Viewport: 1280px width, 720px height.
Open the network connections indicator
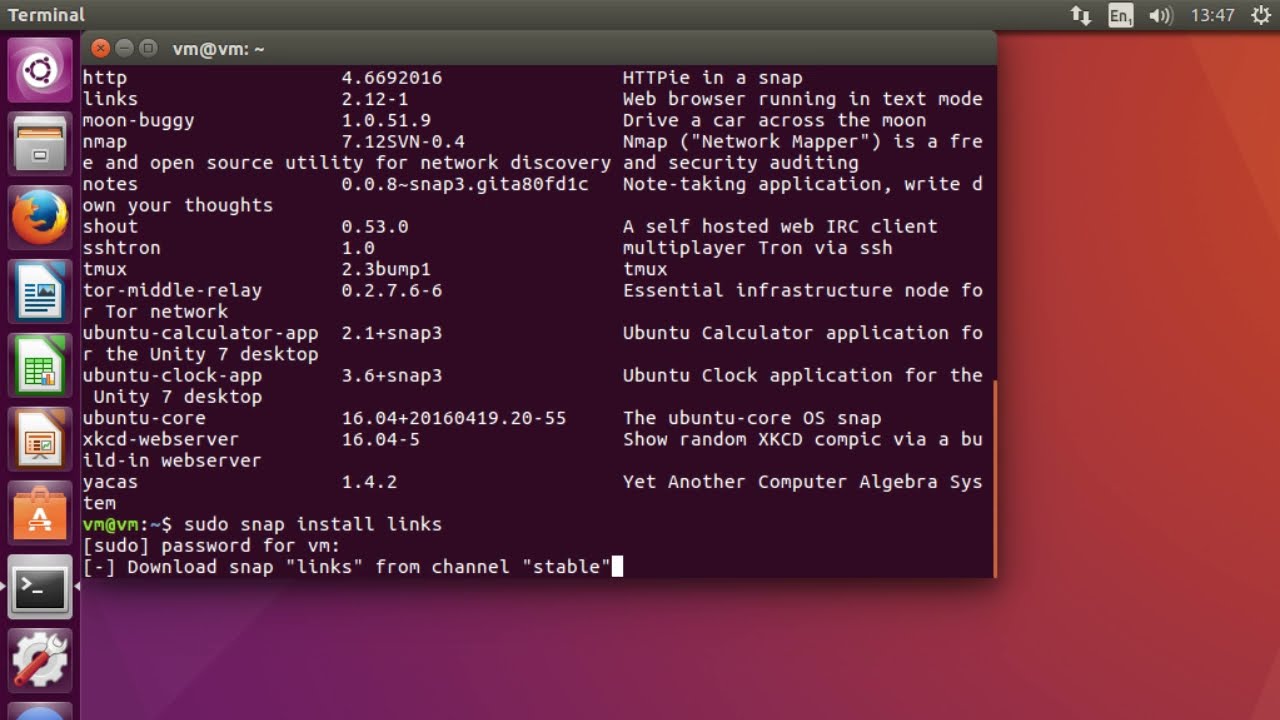[x=1080, y=15]
